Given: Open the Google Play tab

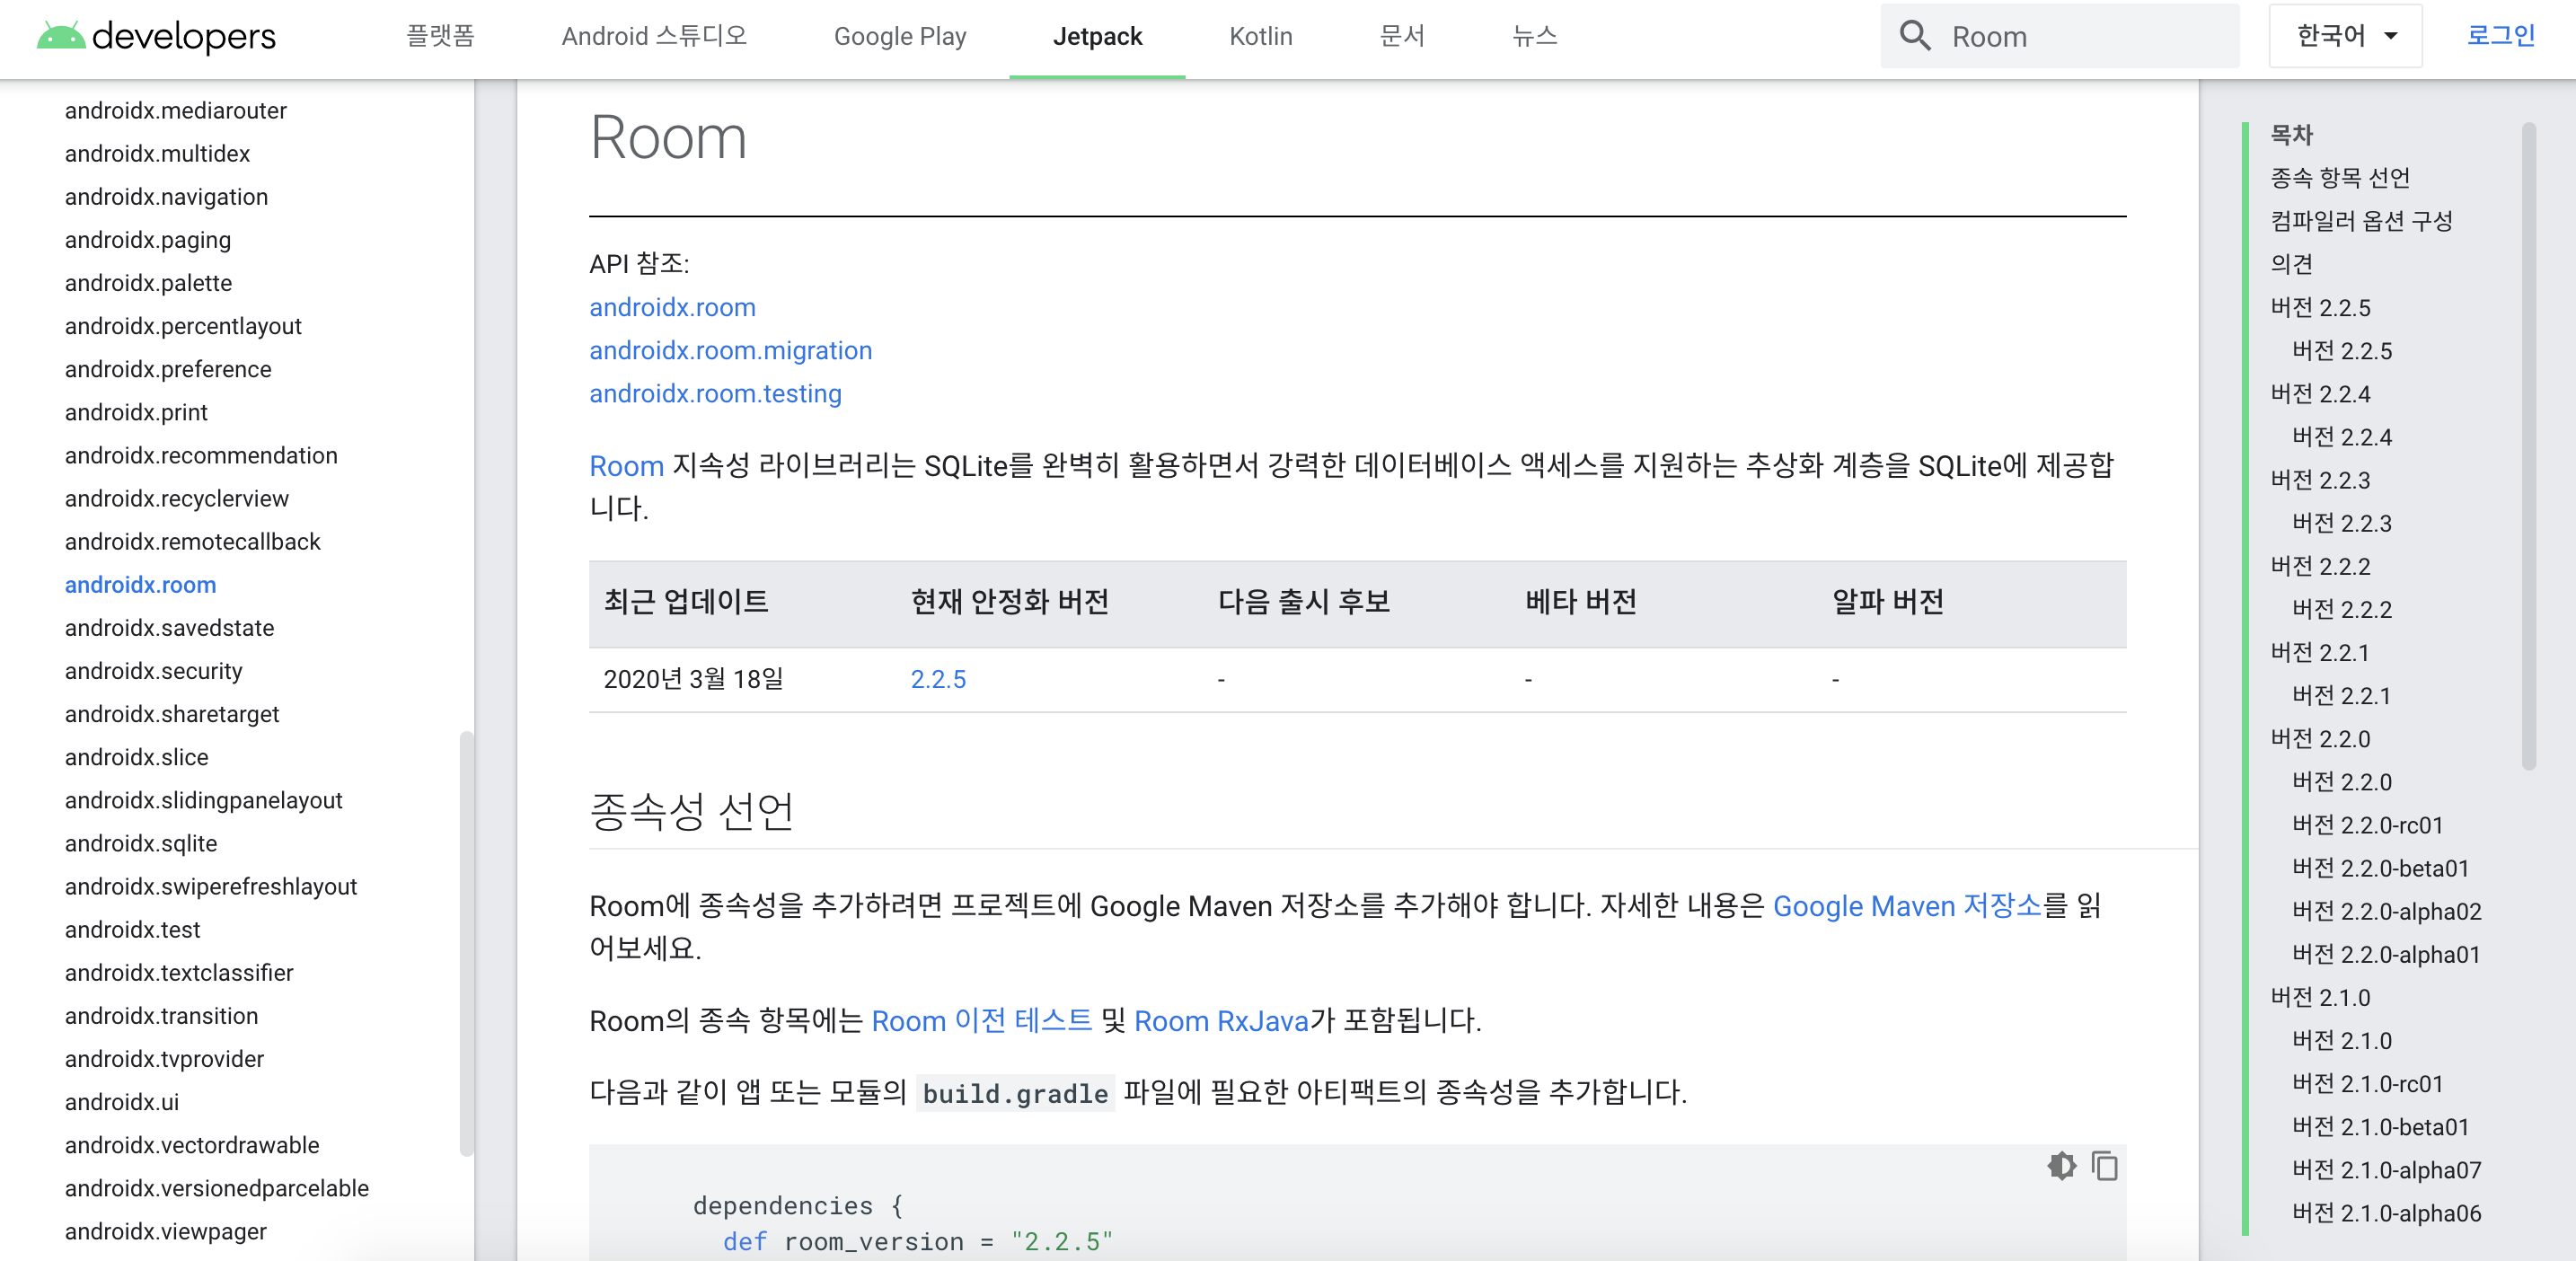Looking at the screenshot, I should [x=899, y=36].
